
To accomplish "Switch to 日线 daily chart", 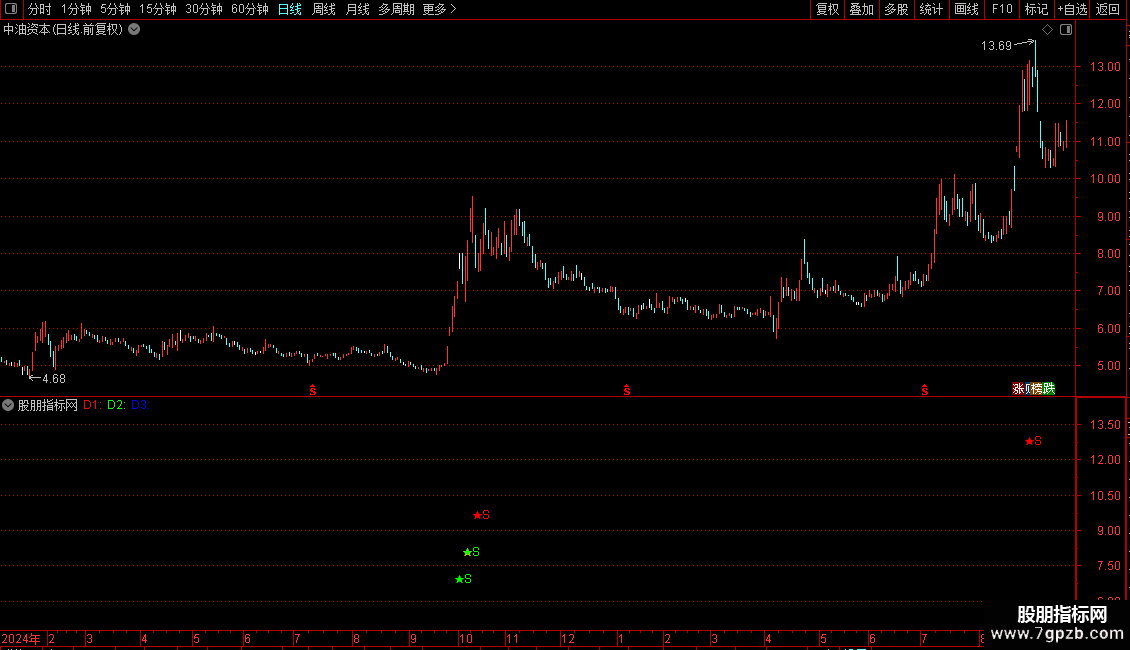I will 290,9.
